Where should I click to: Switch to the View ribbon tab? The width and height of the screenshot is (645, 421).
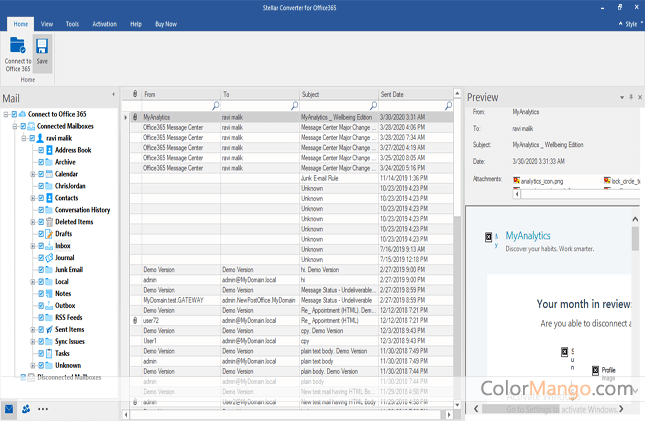[47, 23]
